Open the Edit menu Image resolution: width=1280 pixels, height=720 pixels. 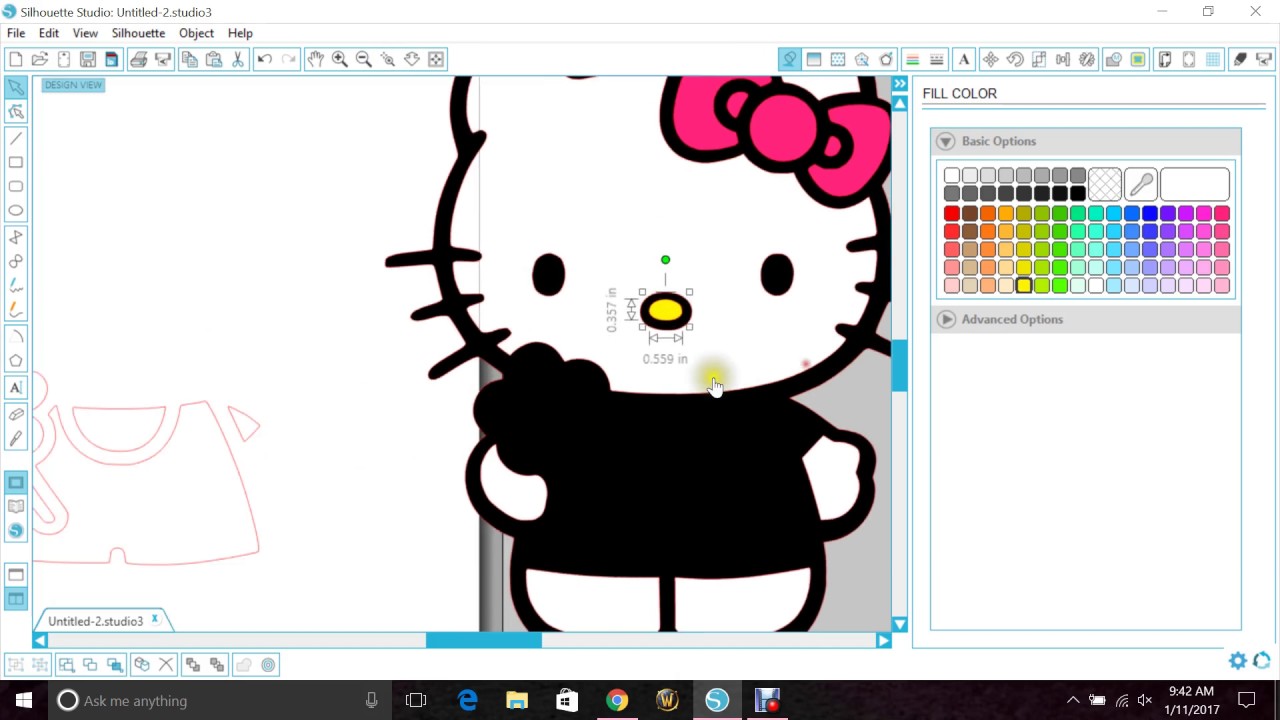pos(49,33)
